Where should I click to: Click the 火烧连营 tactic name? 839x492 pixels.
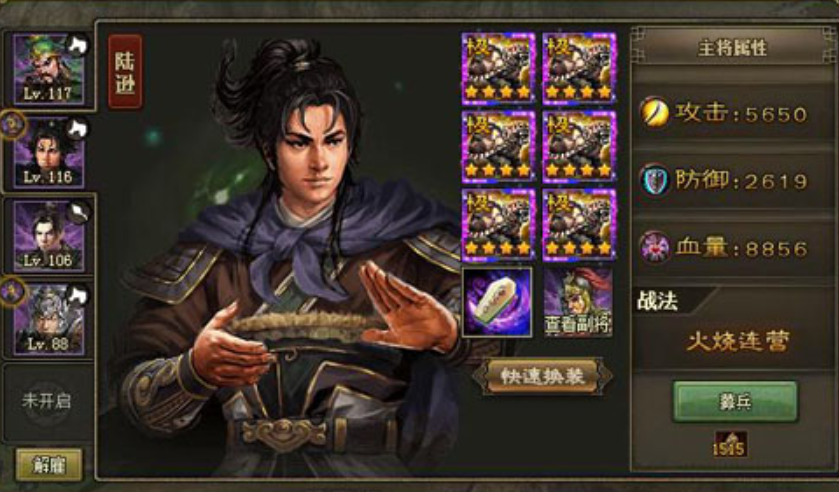pyautogui.click(x=737, y=342)
